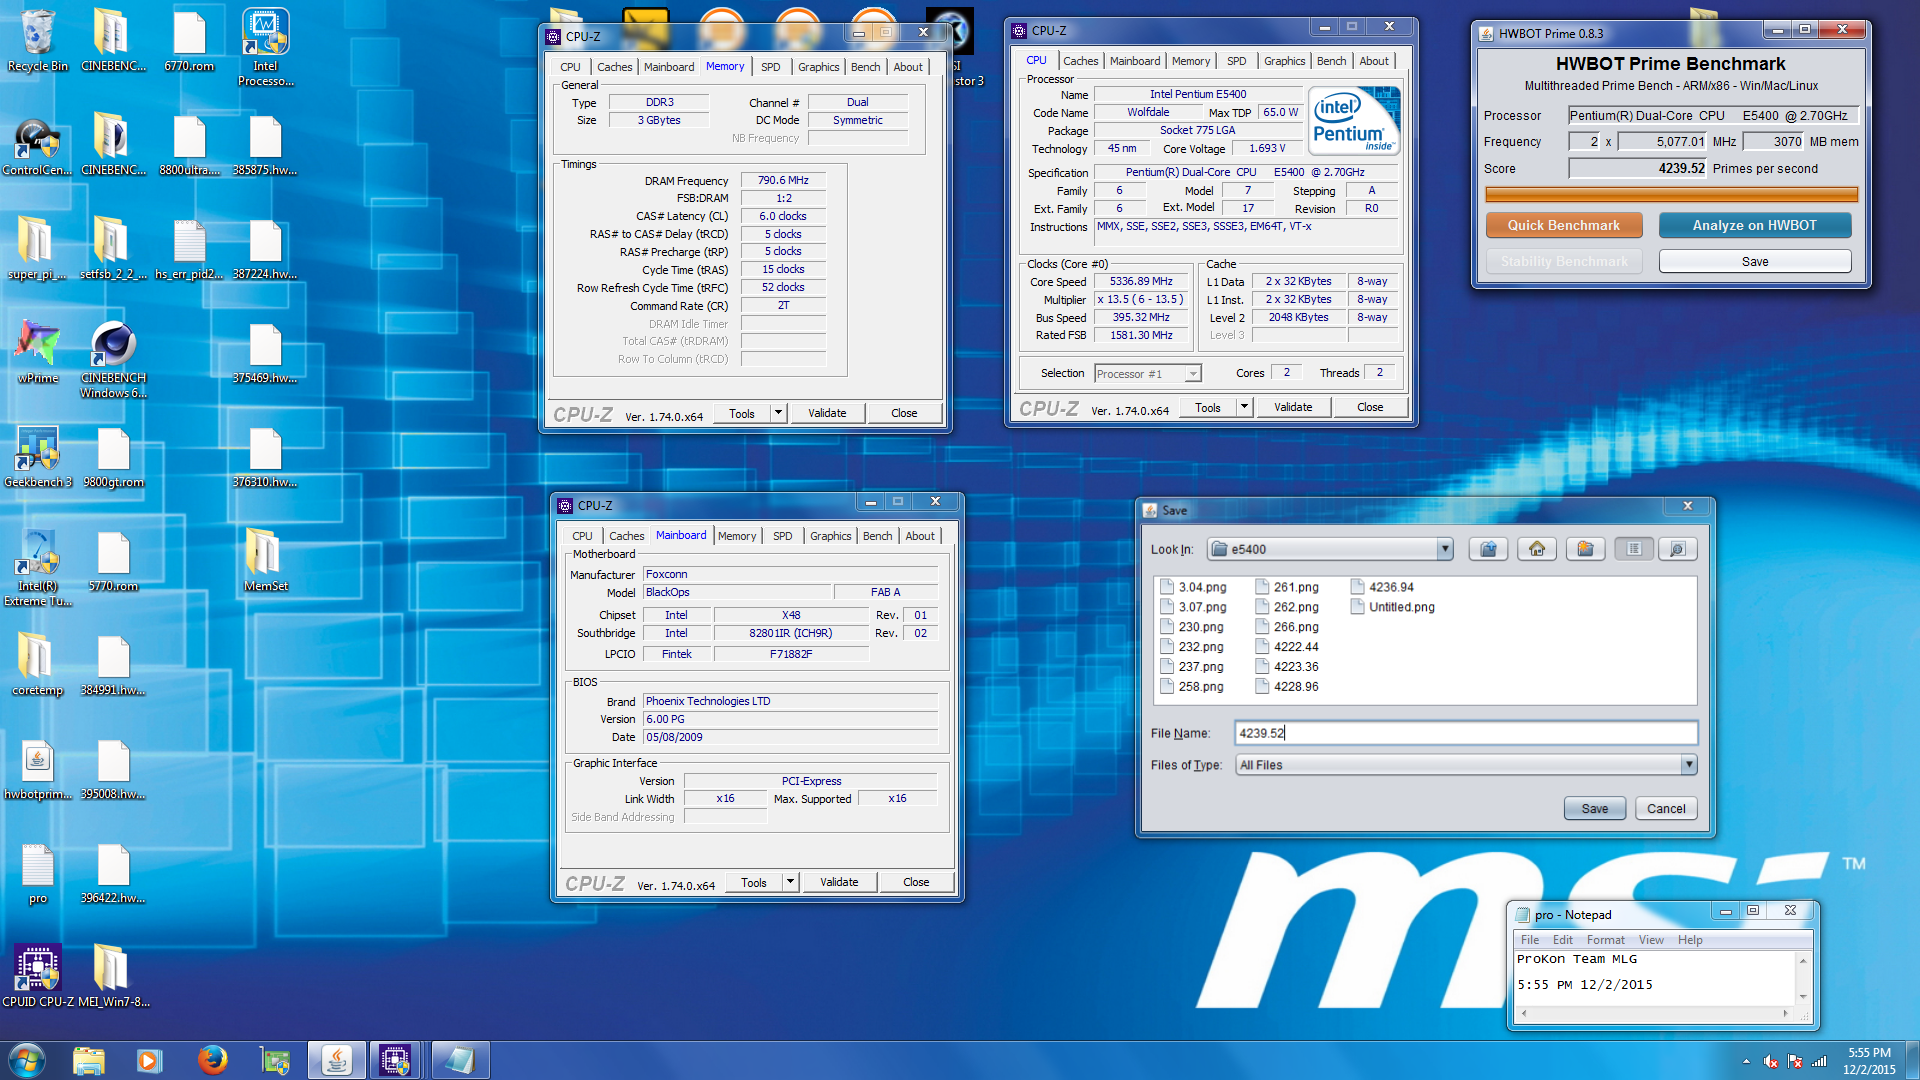Select 4222.44 file in Save dialog list
The height and width of the screenshot is (1080, 1920).
click(1287, 647)
